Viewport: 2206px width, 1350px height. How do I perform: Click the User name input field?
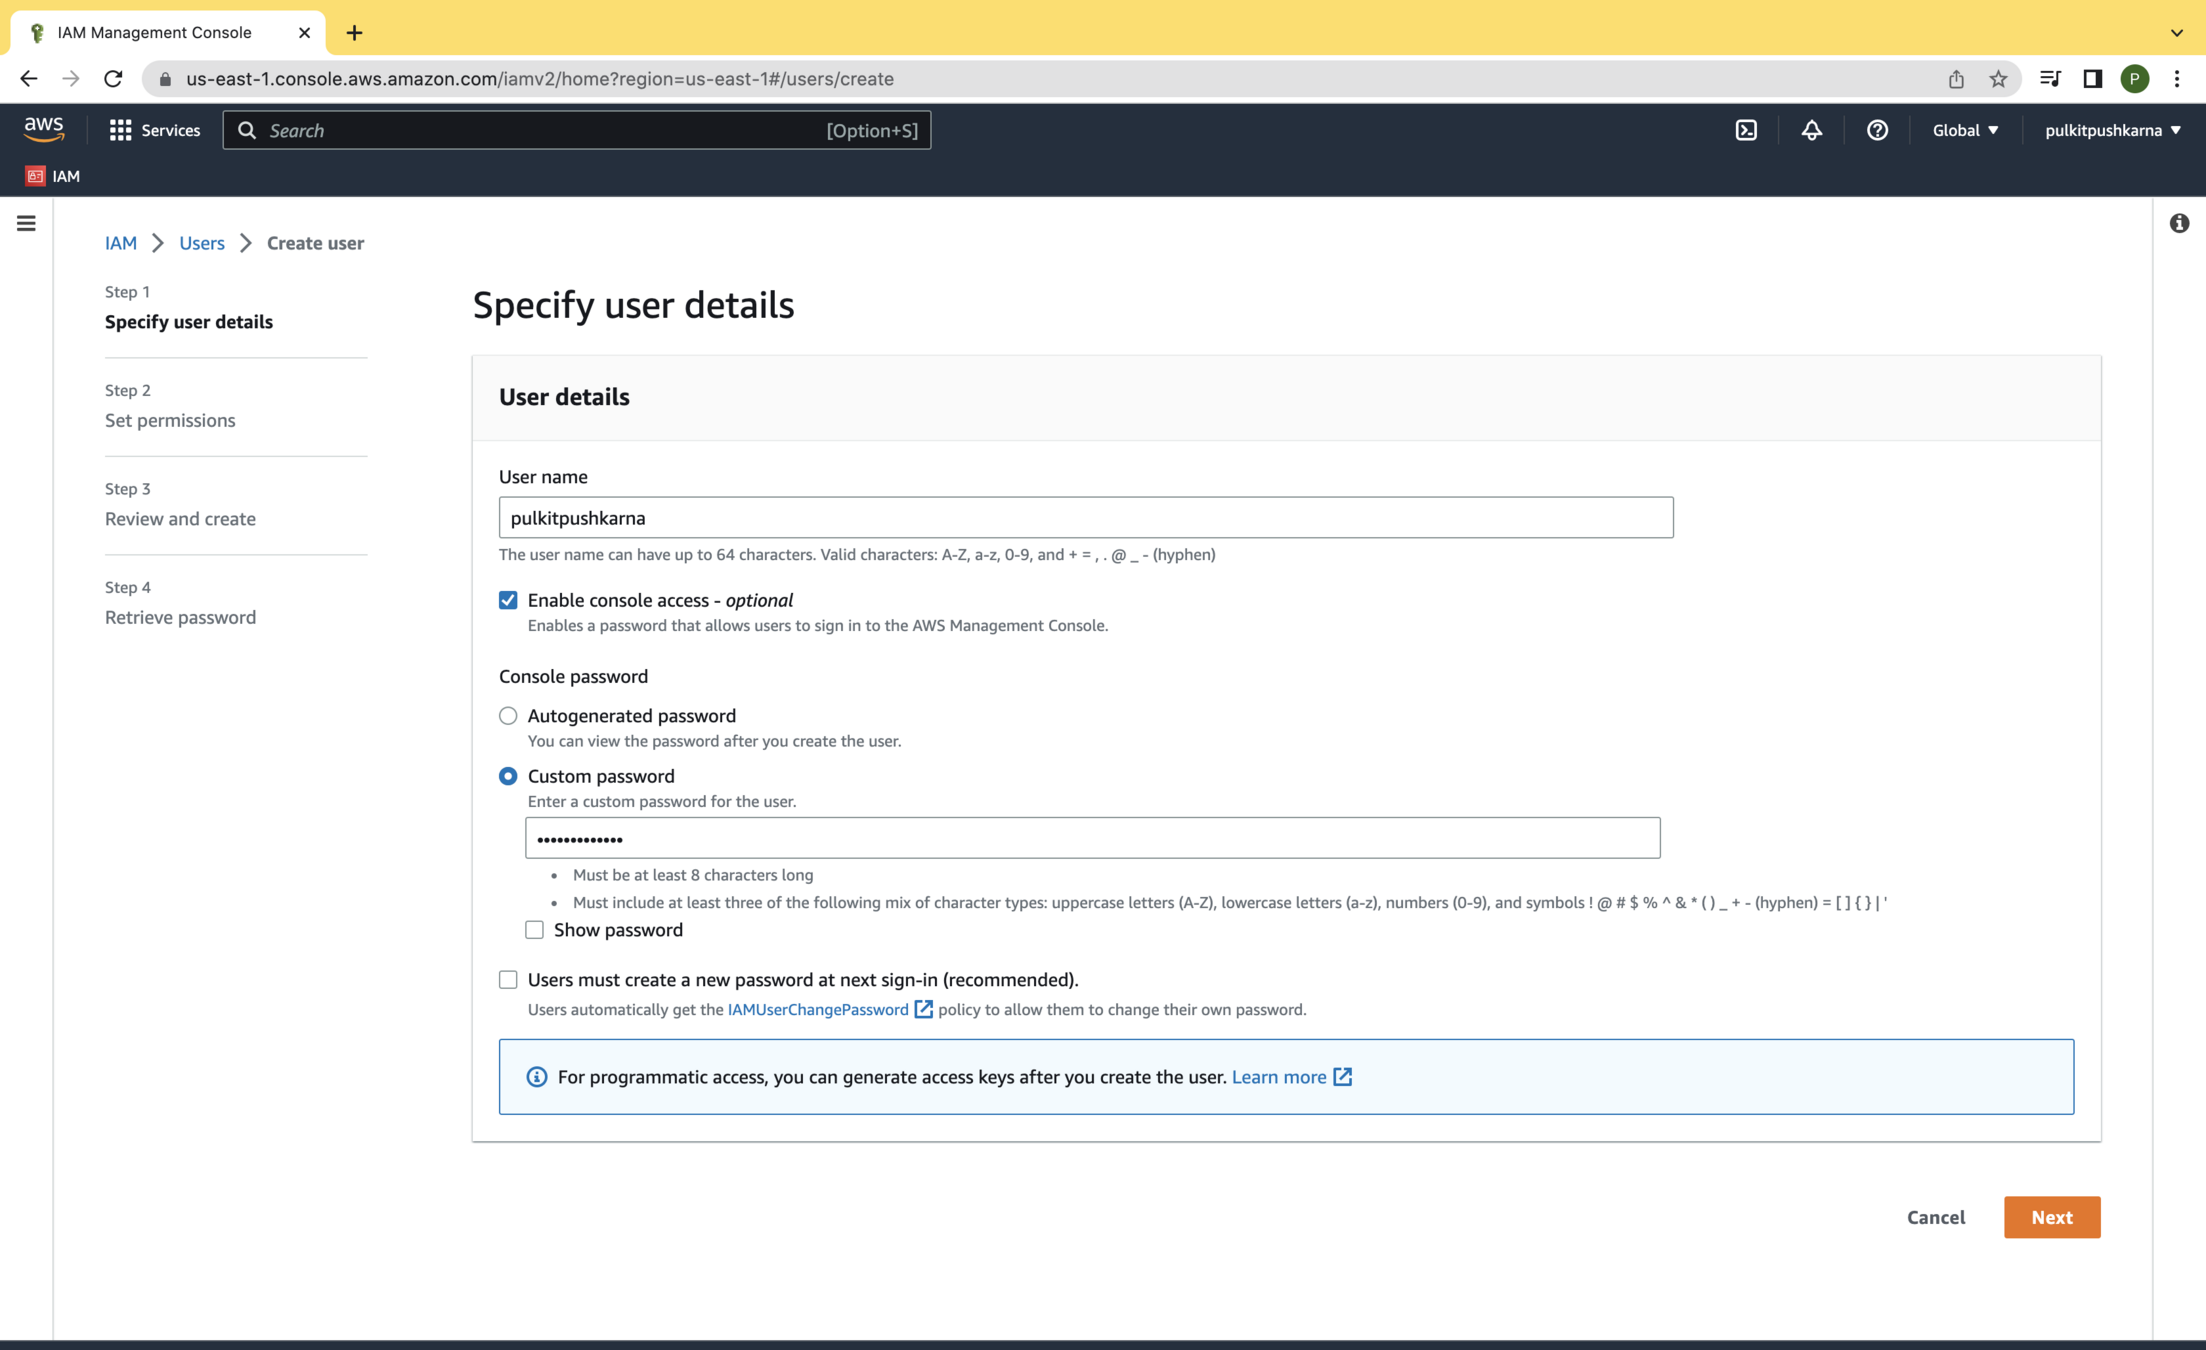click(x=1085, y=518)
